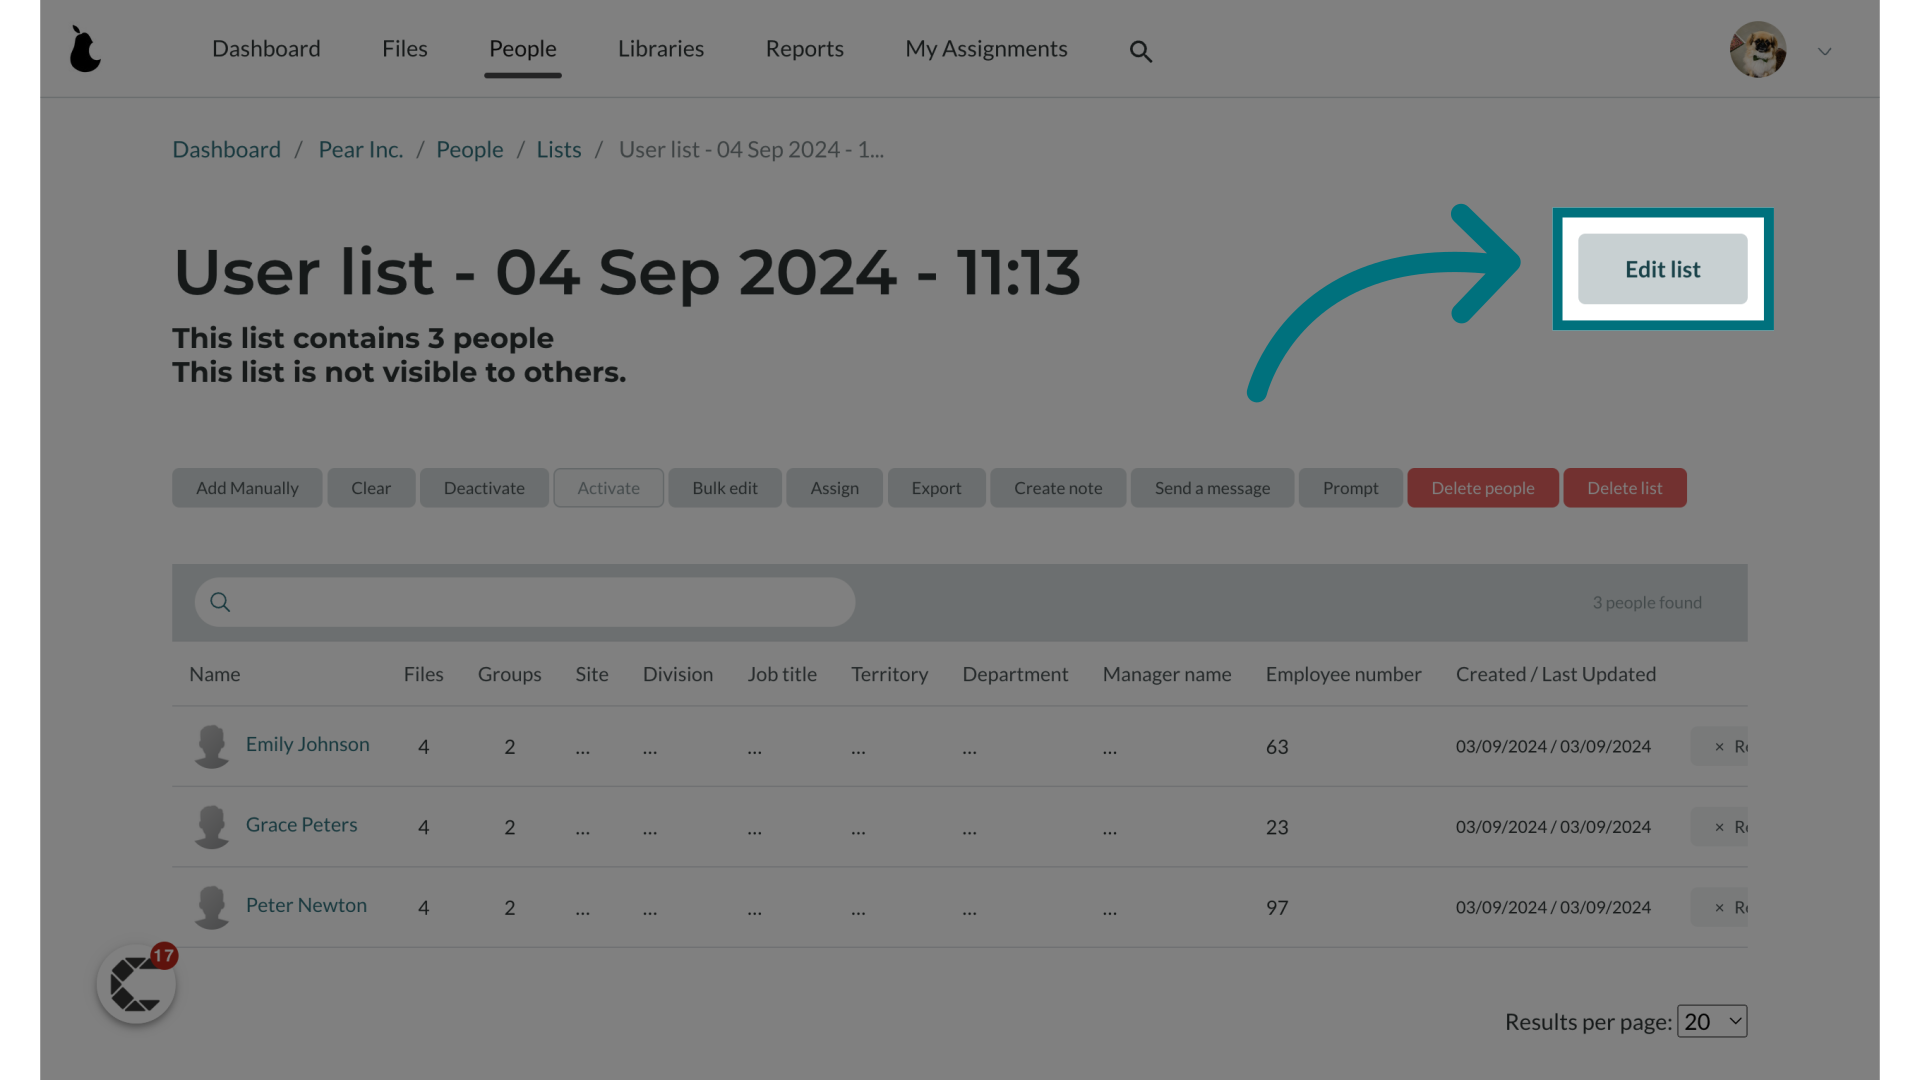Image resolution: width=1920 pixels, height=1080 pixels.
Task: Click the Create note icon button
Action: coord(1058,488)
